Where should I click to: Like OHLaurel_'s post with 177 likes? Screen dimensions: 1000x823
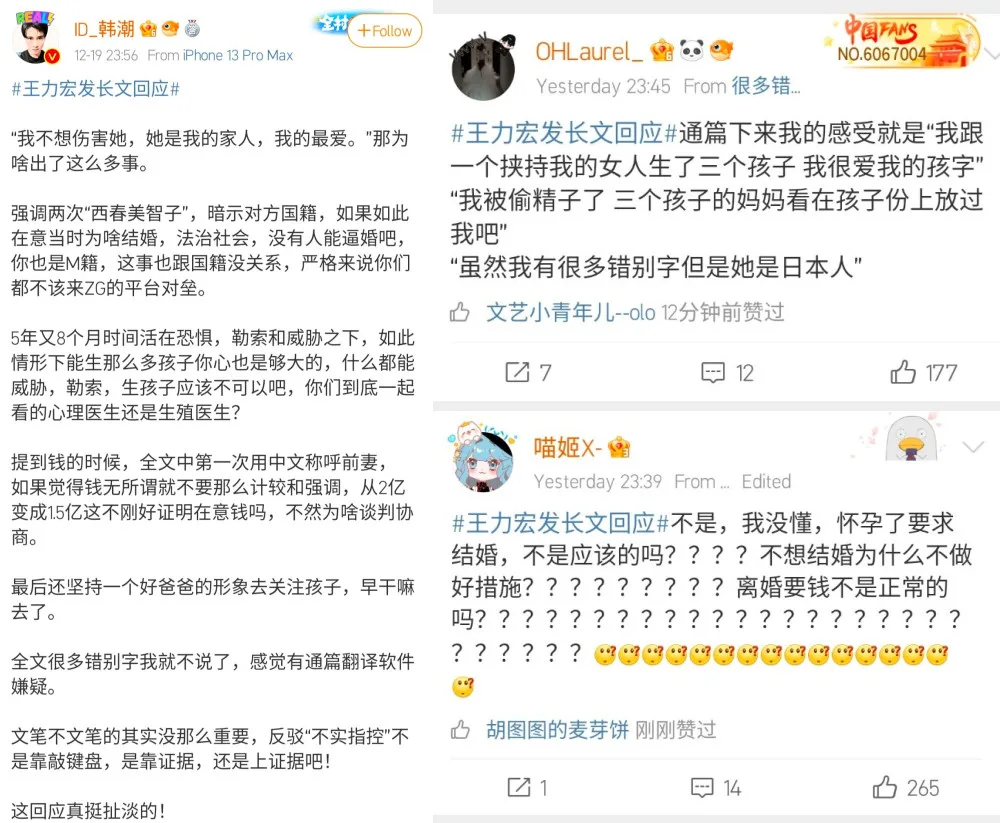(x=923, y=373)
